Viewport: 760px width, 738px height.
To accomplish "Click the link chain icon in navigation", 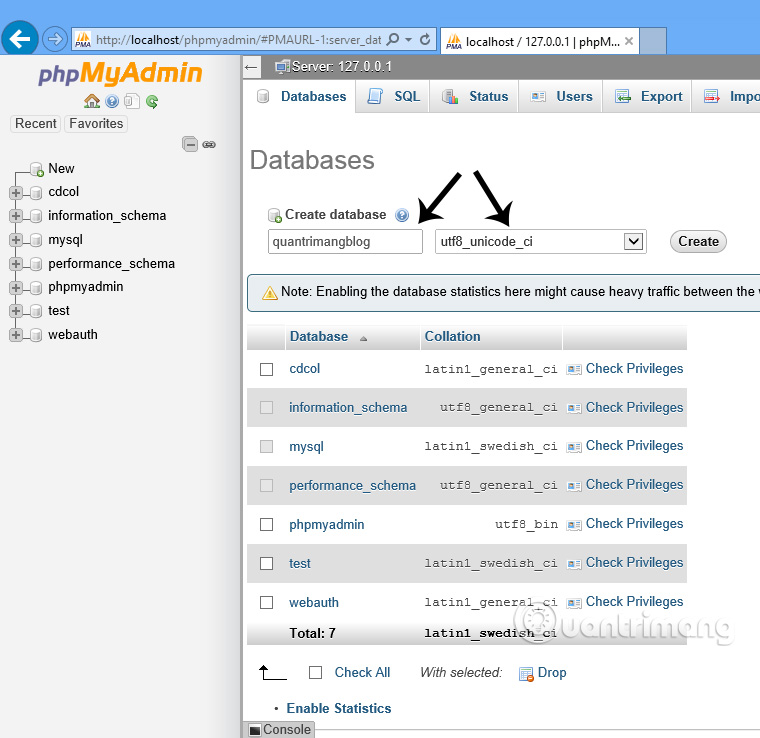I will [x=209, y=144].
